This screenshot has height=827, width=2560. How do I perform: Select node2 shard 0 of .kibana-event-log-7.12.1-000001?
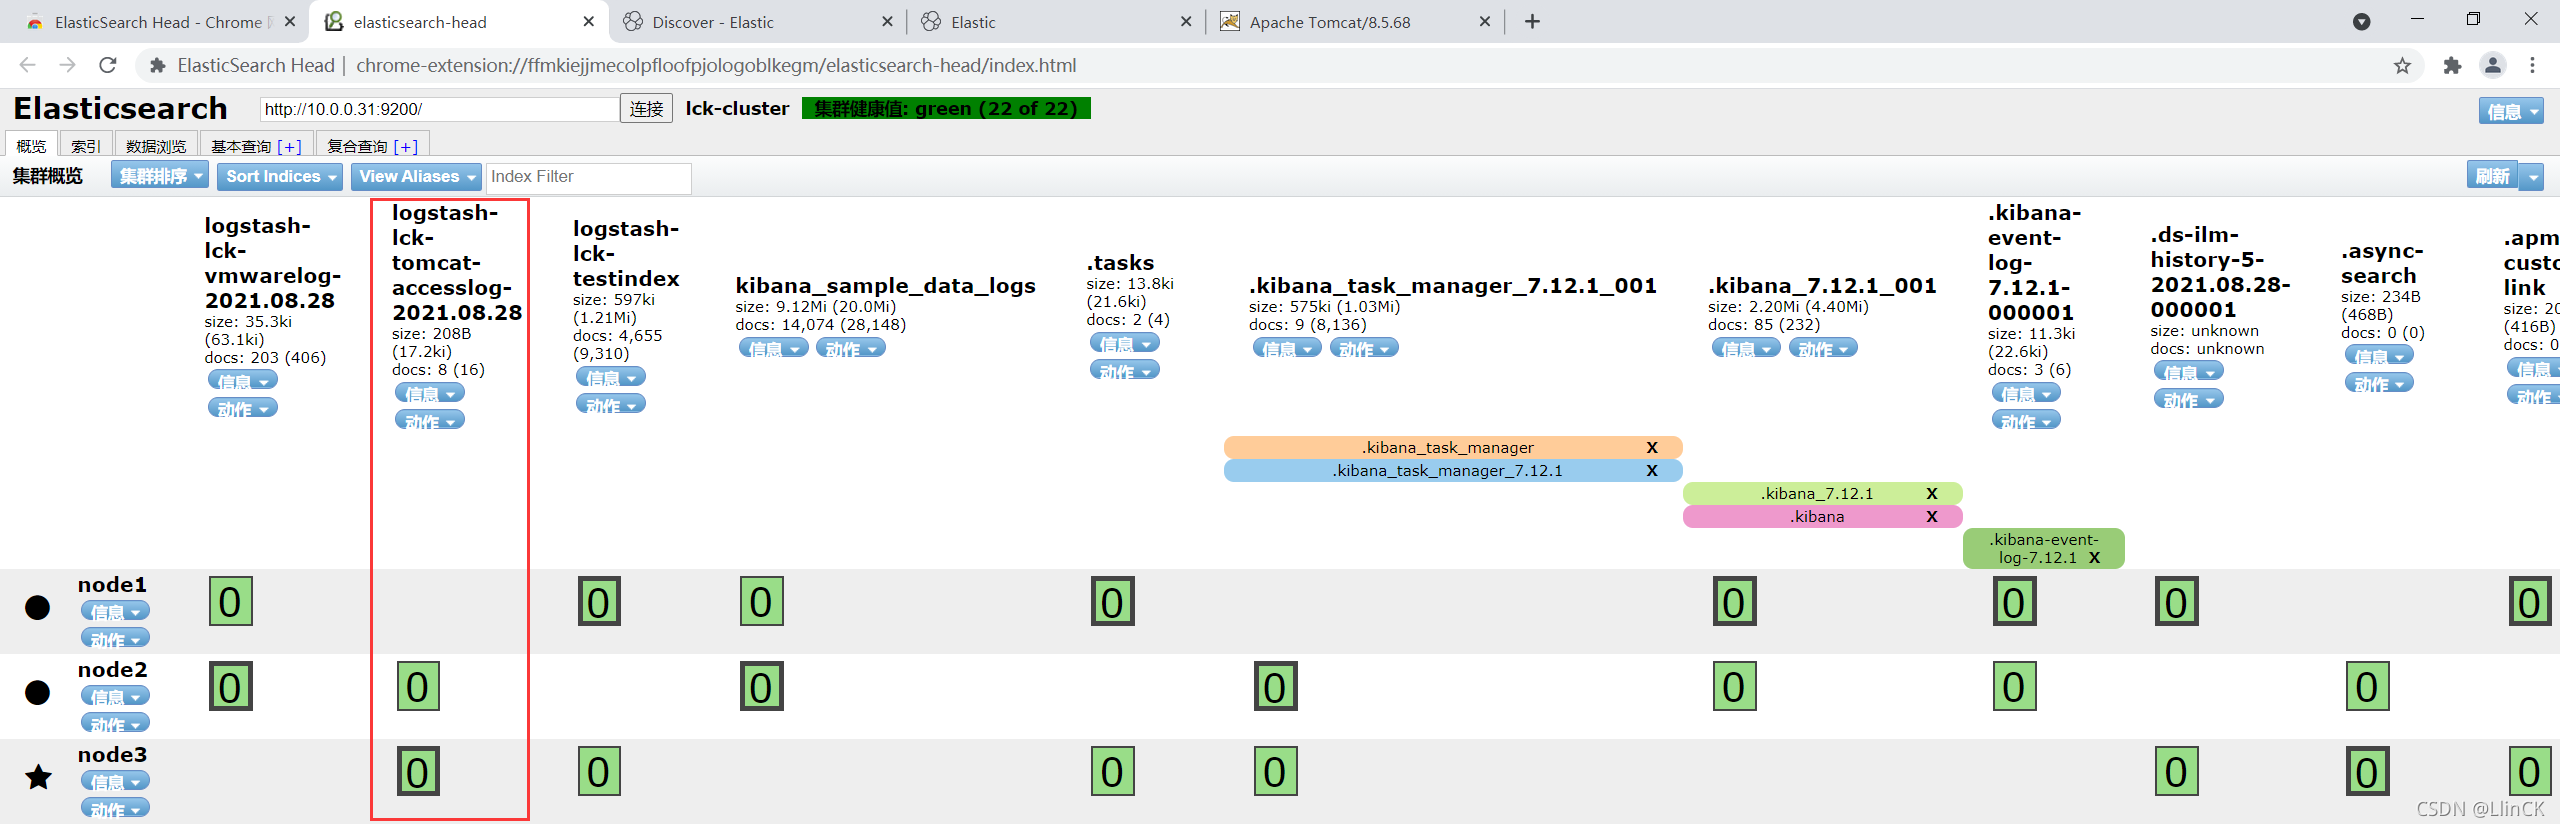(2015, 686)
